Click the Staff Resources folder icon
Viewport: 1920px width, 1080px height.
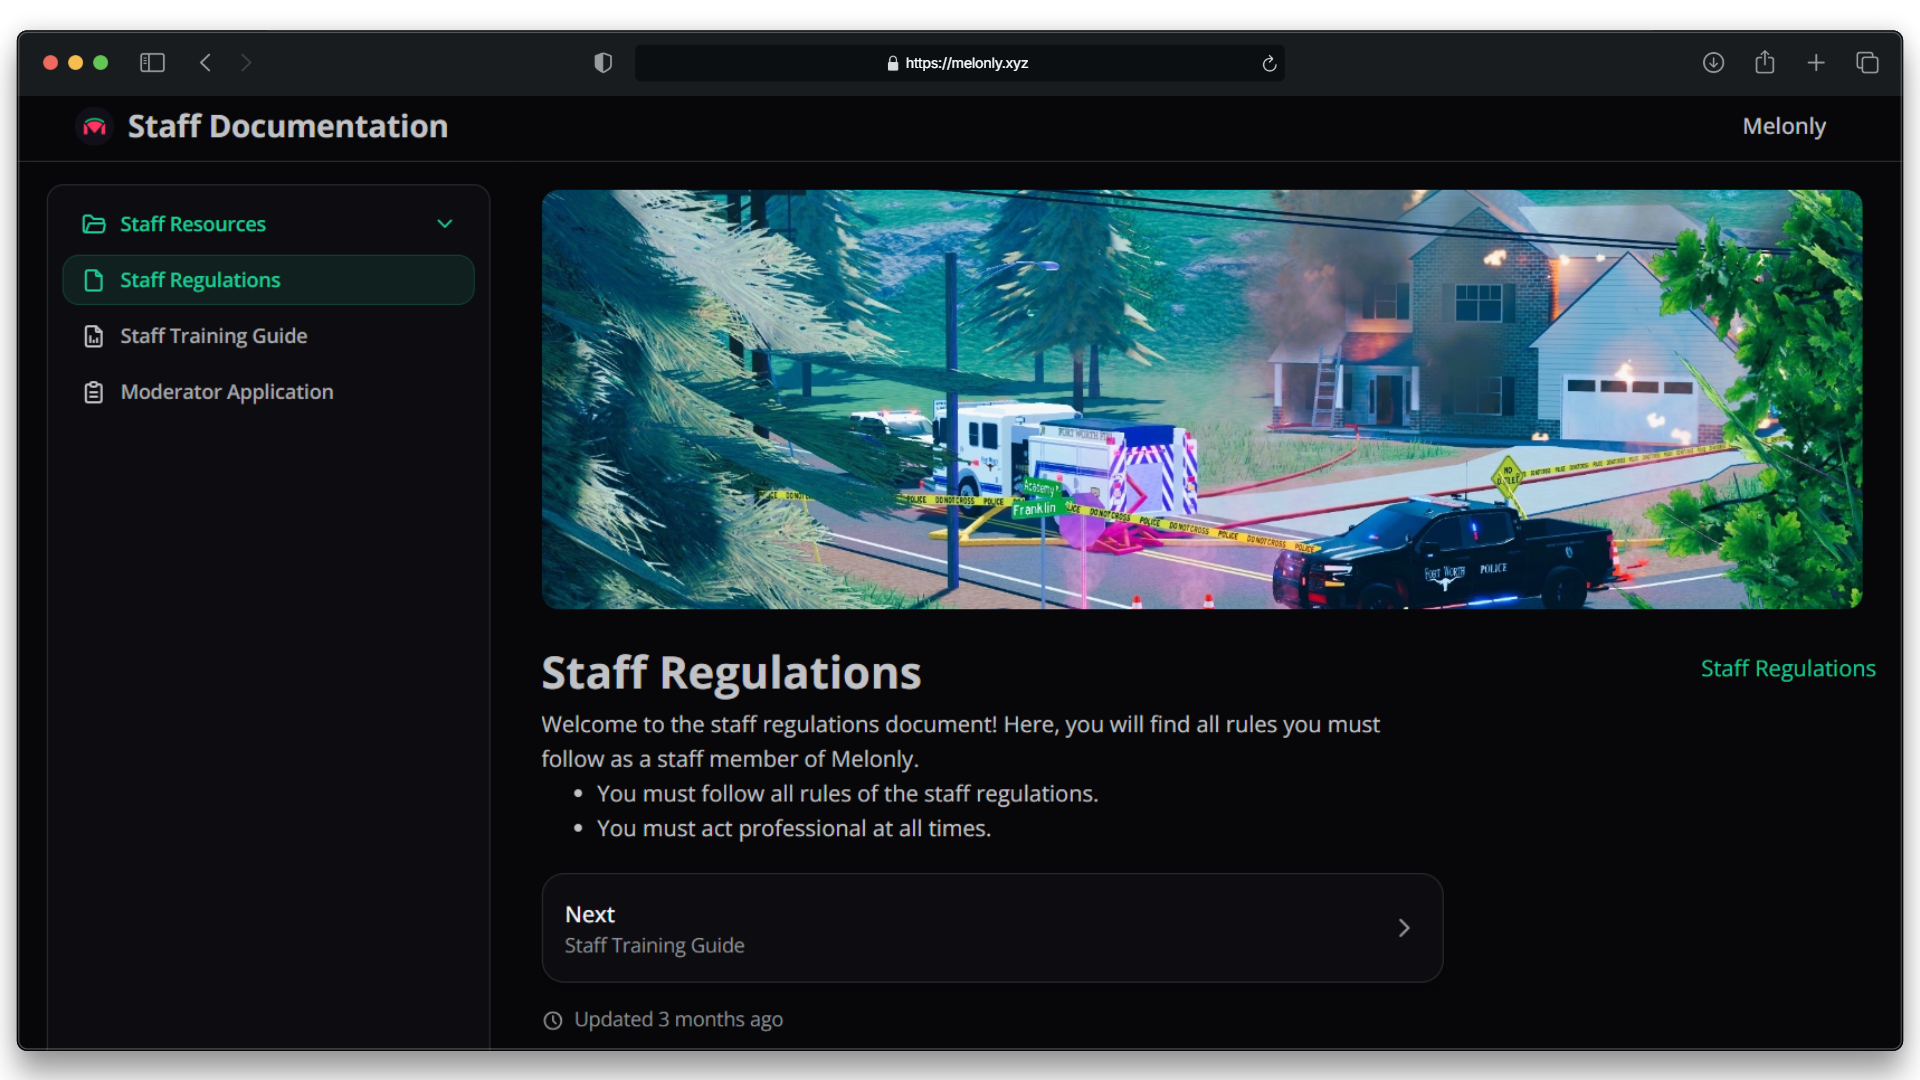pos(94,224)
